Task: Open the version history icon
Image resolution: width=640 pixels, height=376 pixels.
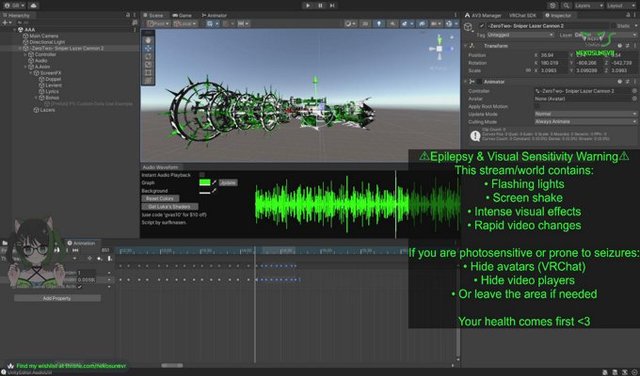Action: (553, 6)
